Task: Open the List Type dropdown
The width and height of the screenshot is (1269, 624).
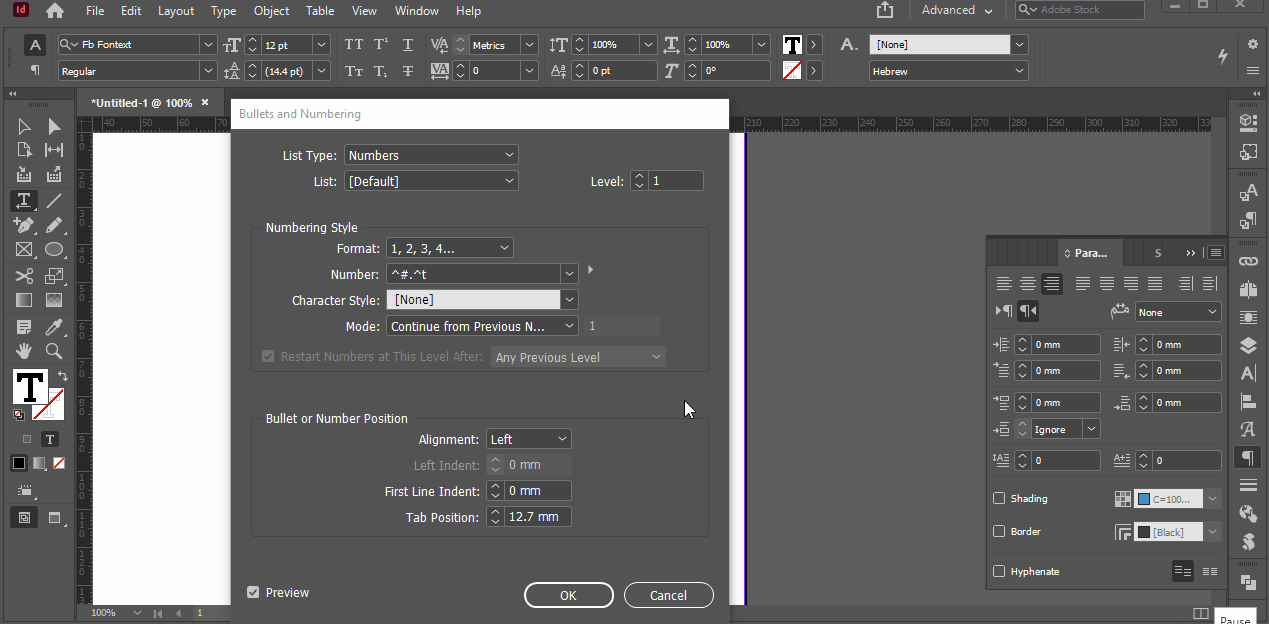Action: point(431,155)
